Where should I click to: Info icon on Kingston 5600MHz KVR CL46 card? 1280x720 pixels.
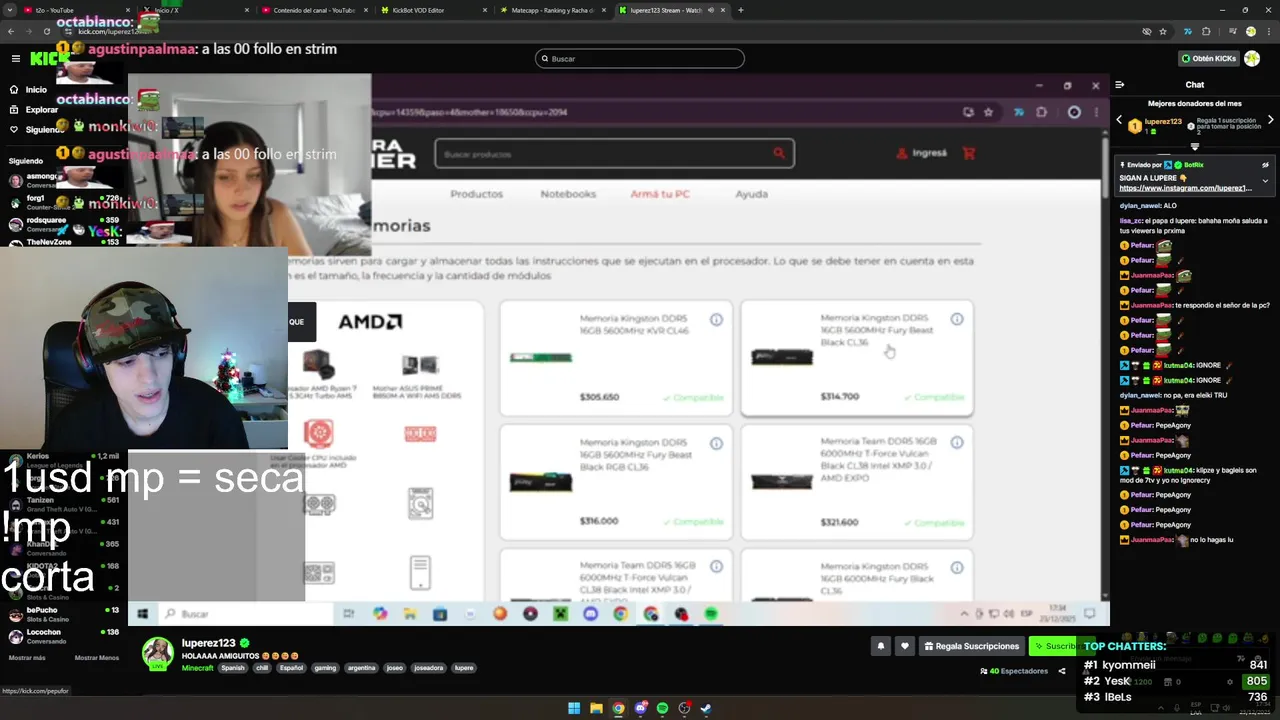pos(716,320)
